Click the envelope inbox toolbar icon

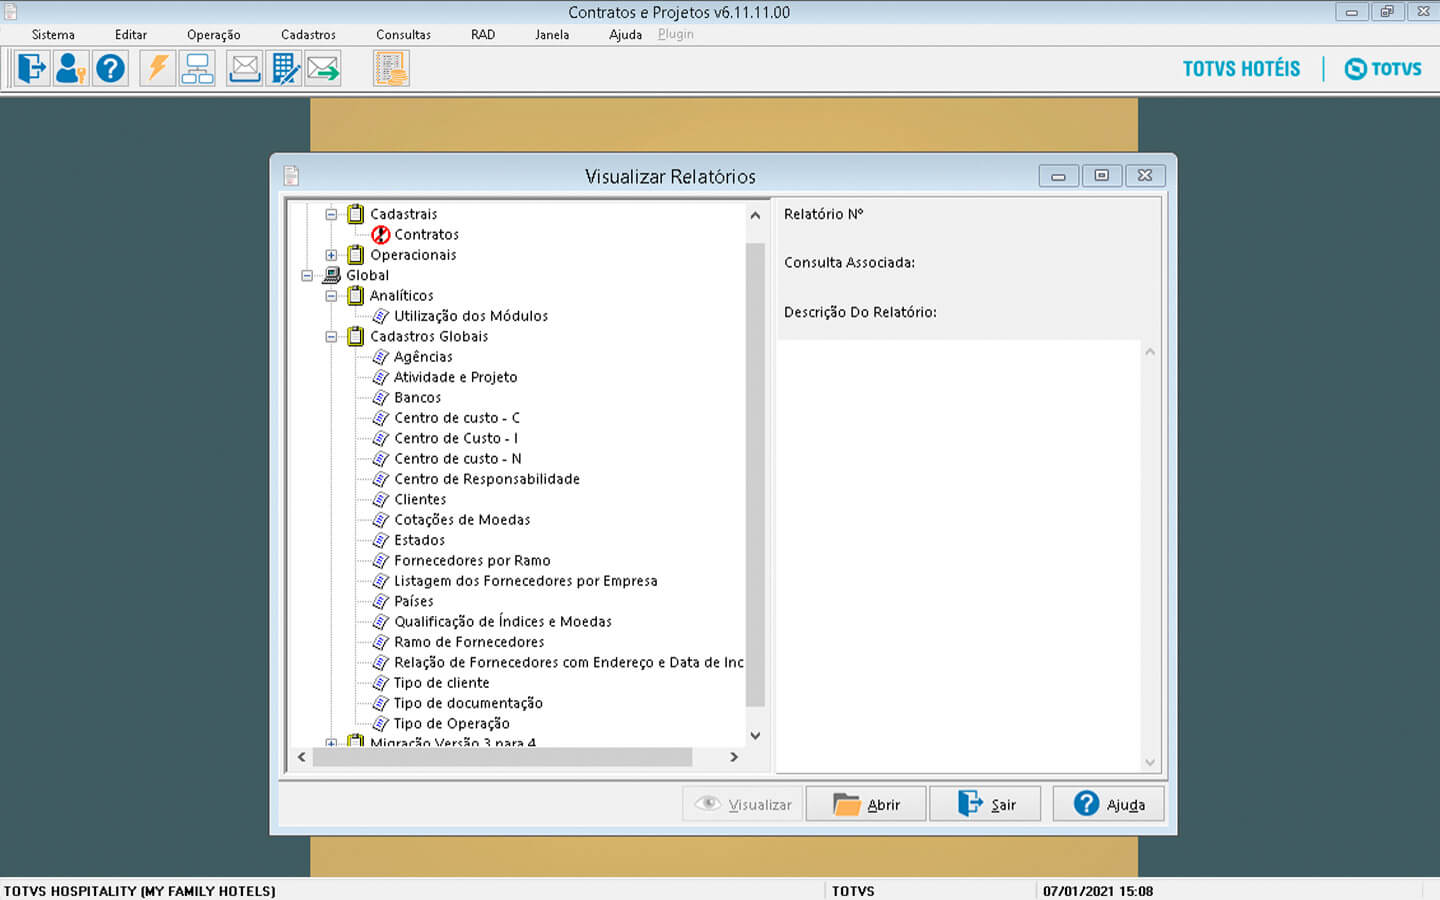[x=245, y=69]
